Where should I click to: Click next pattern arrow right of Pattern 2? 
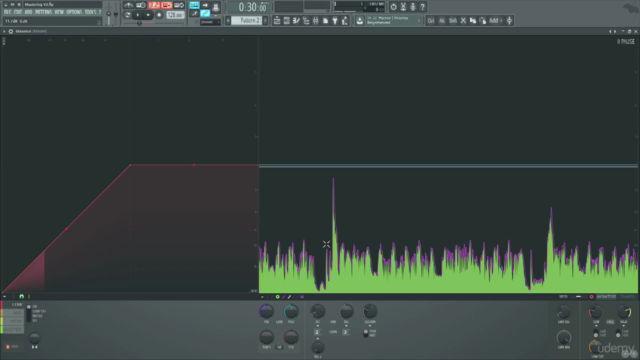[265, 20]
